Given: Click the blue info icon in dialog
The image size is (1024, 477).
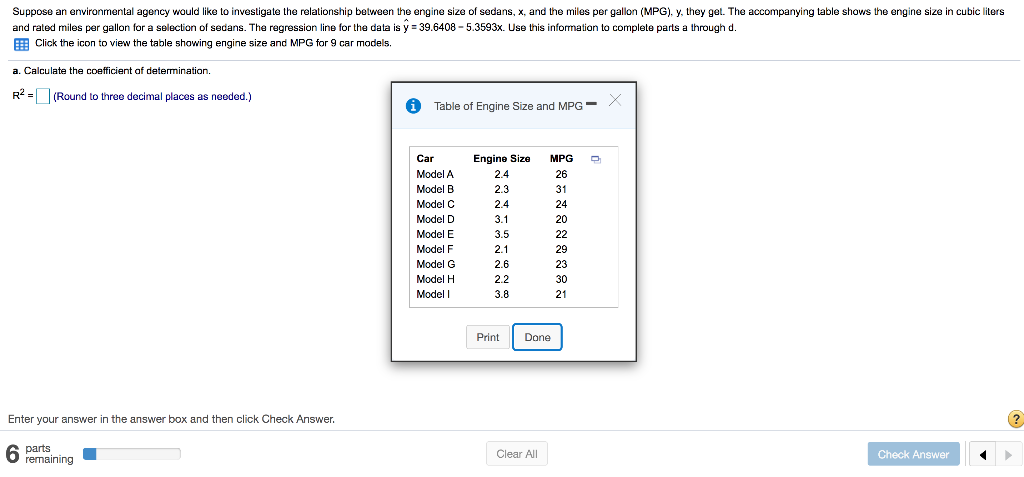Looking at the screenshot, I should [413, 106].
